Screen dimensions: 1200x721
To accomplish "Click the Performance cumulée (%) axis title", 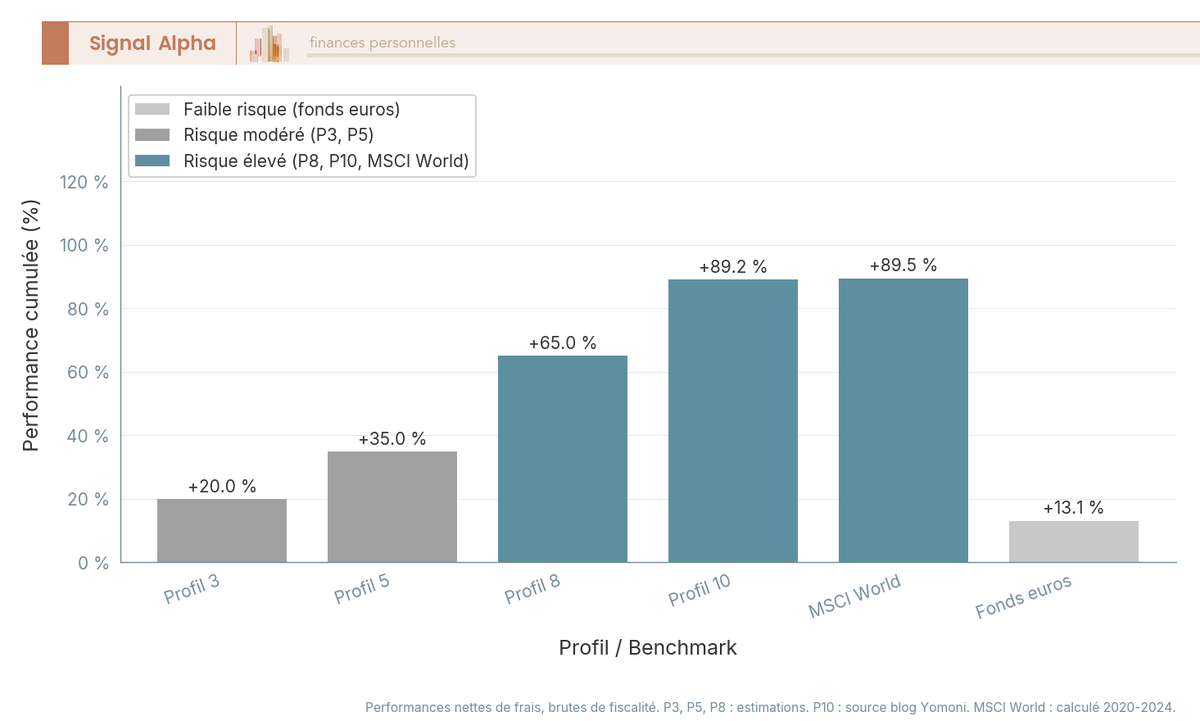I will point(31,325).
